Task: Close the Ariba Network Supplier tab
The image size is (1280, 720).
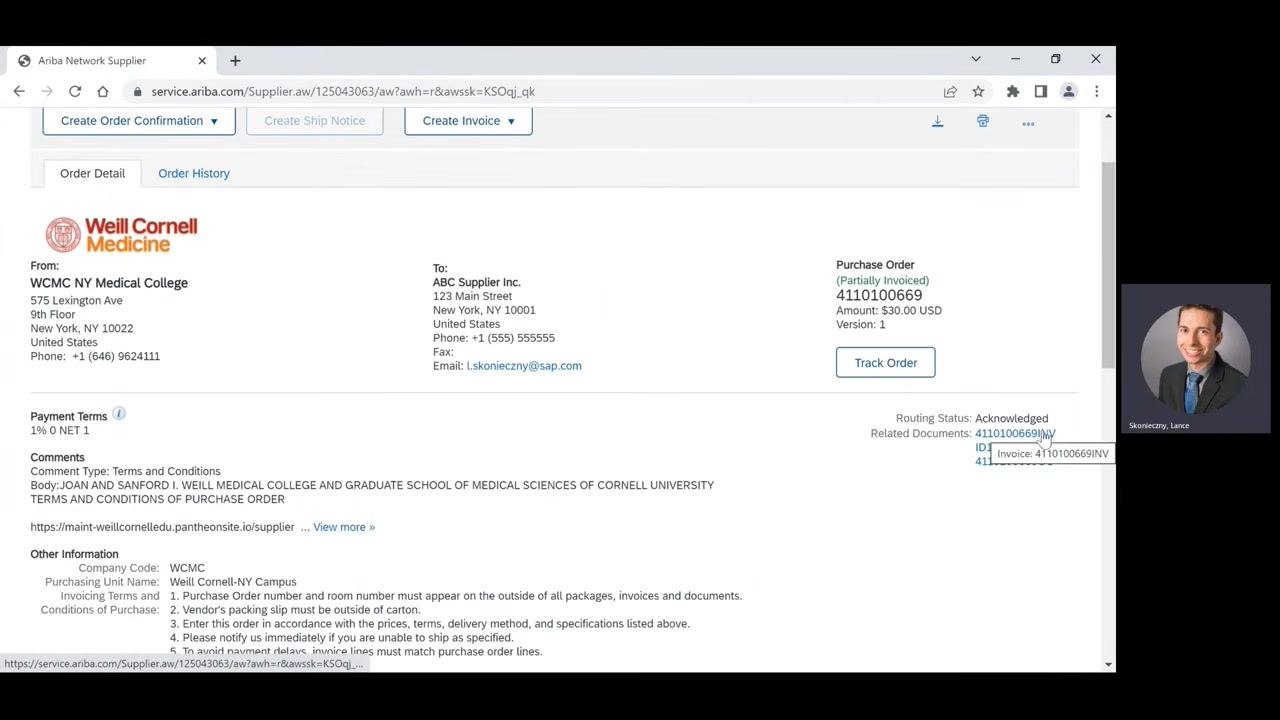Action: [201, 61]
